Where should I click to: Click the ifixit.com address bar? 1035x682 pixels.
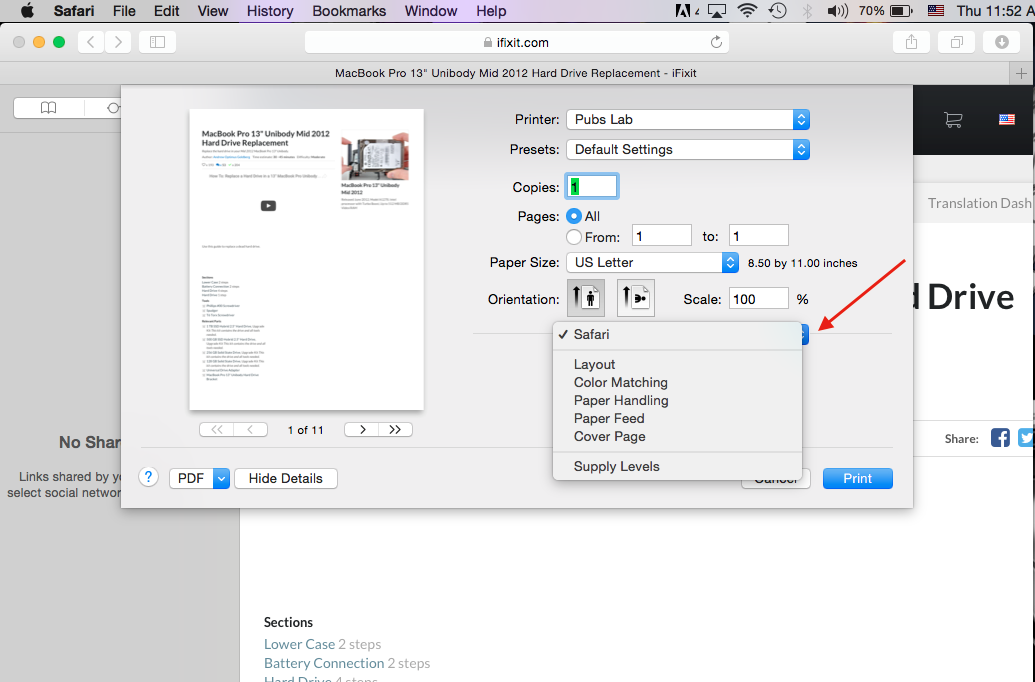point(516,42)
